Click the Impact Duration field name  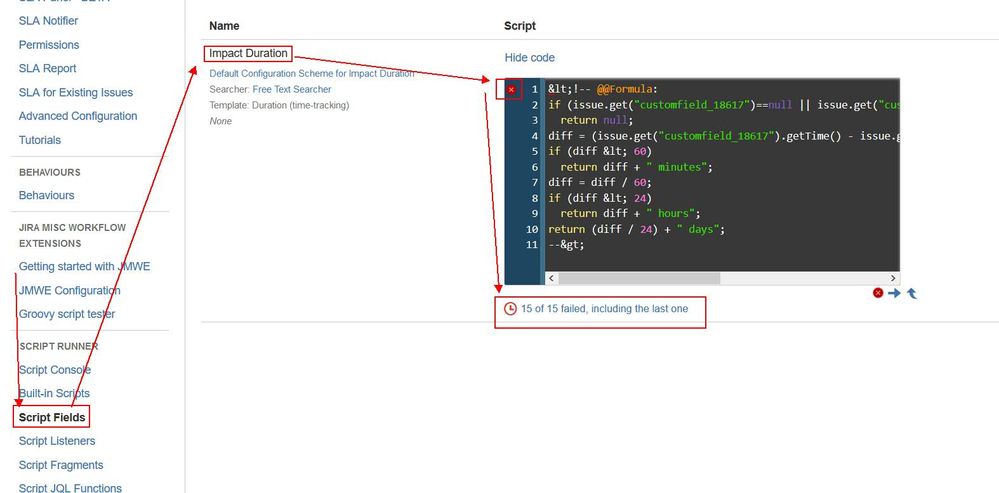click(248, 54)
